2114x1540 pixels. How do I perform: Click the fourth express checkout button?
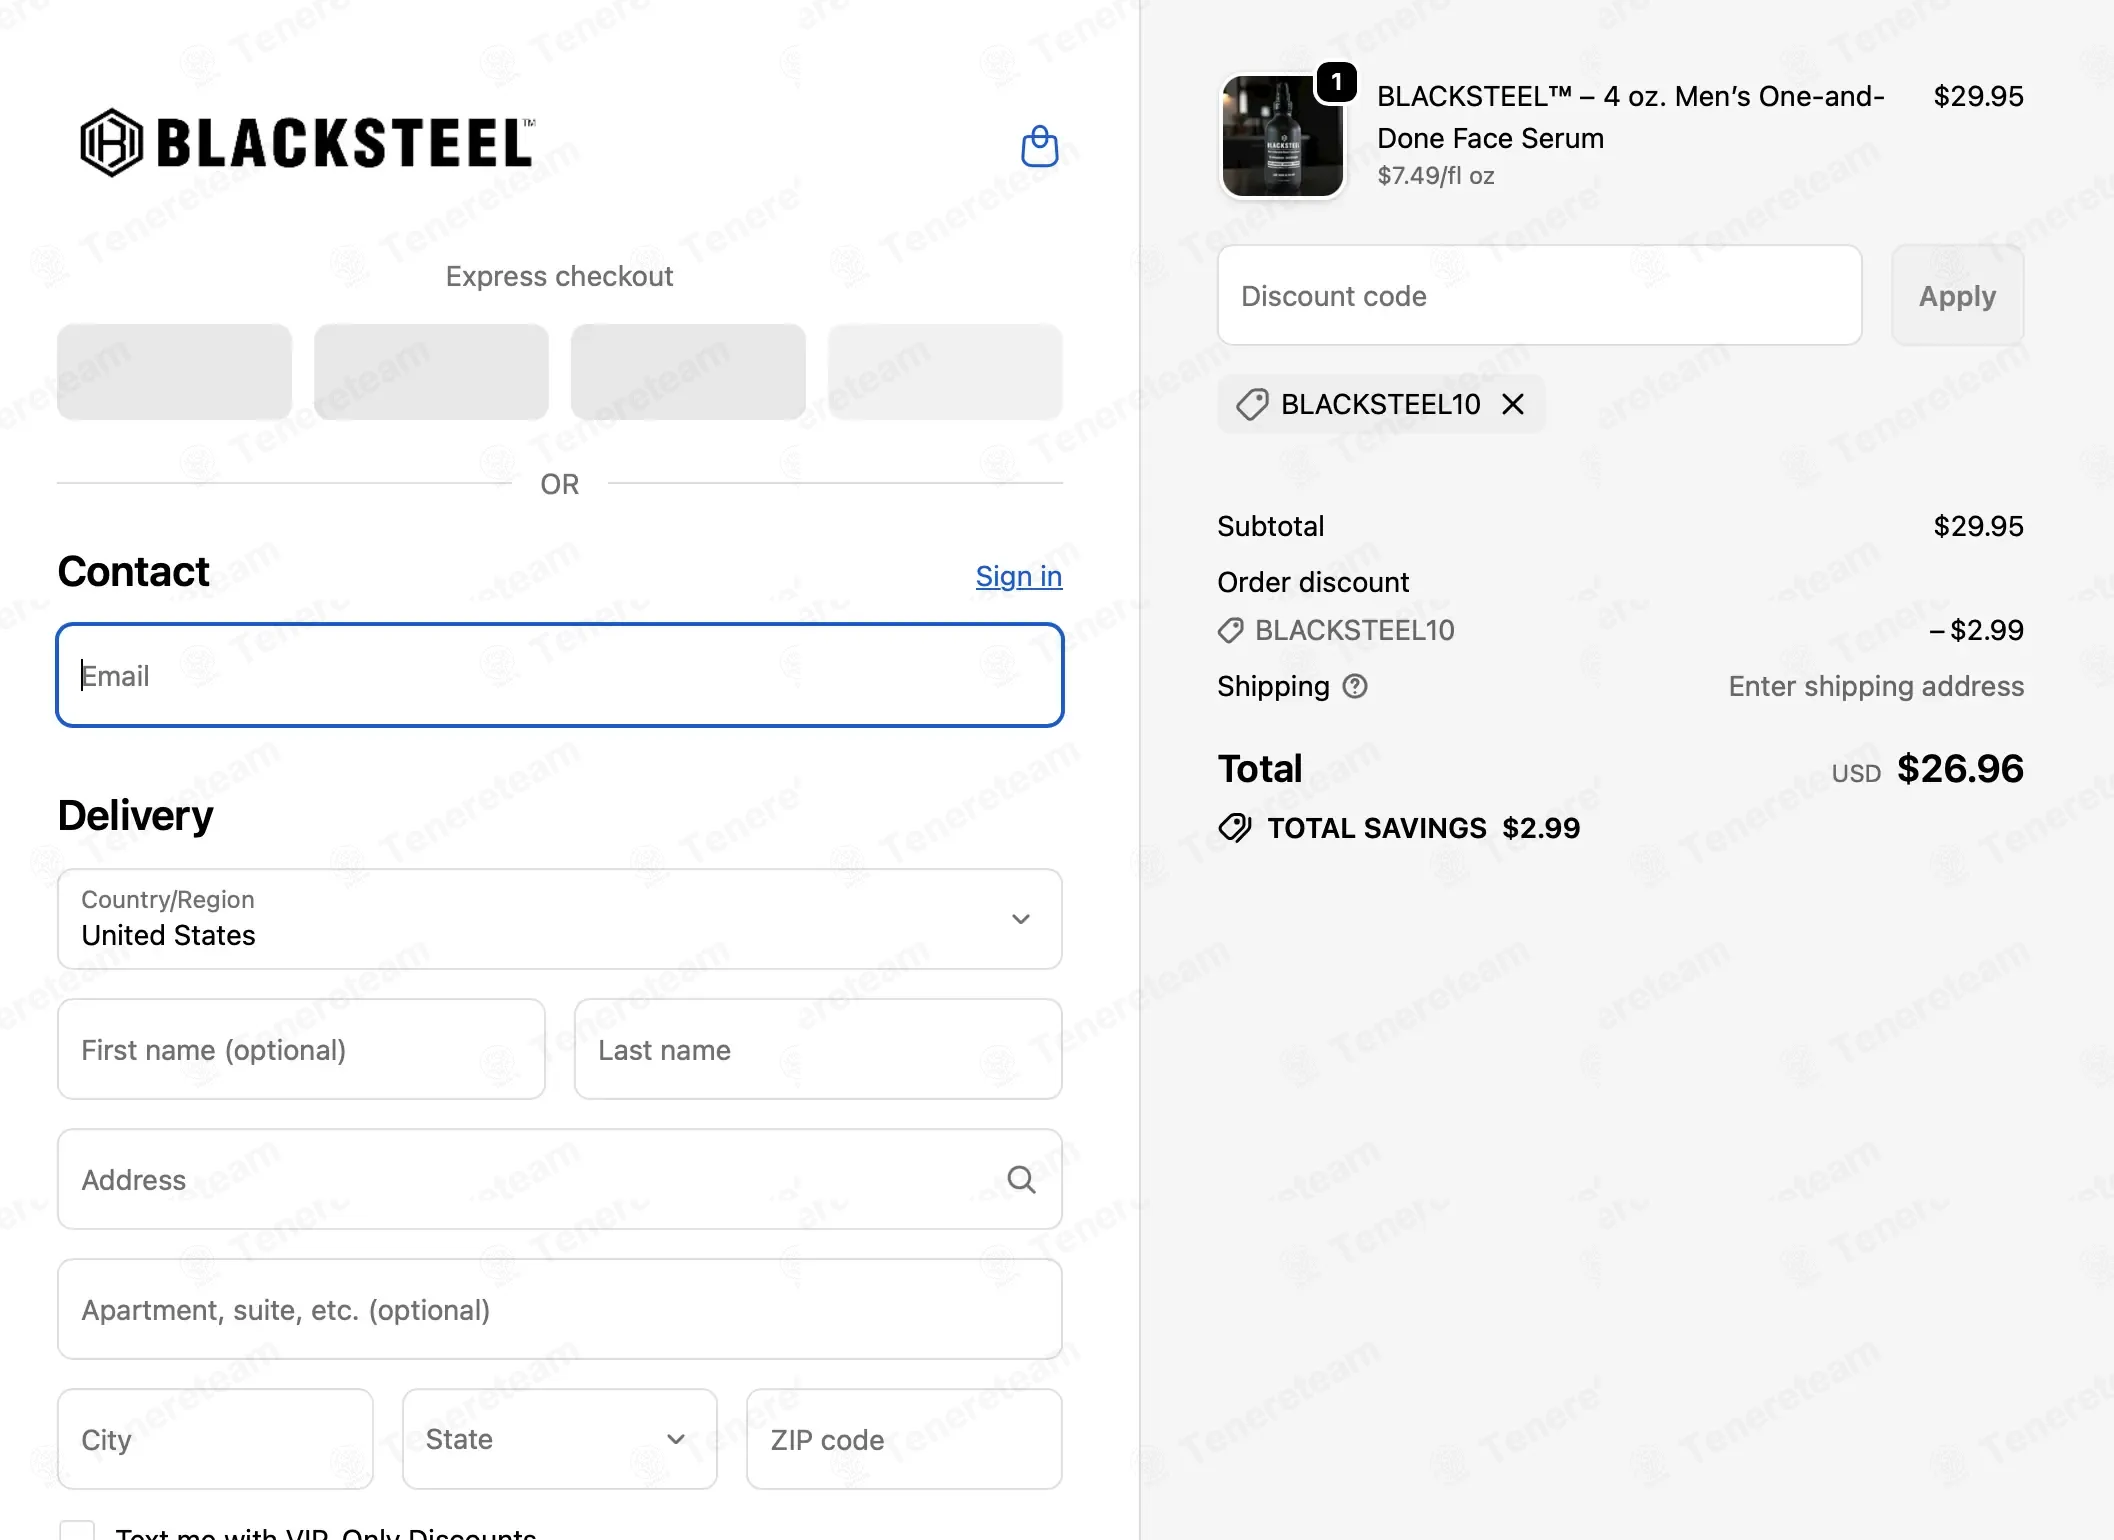point(945,372)
